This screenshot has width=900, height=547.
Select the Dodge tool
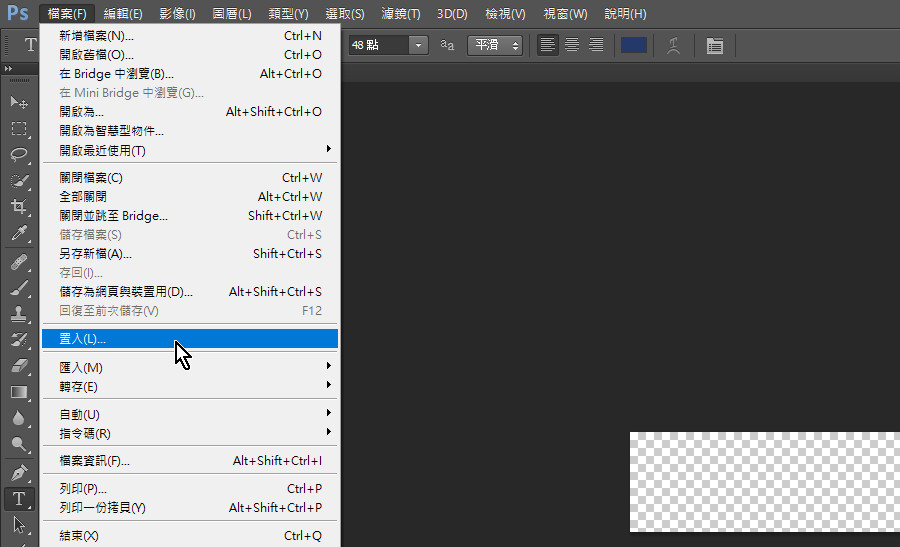[19, 444]
